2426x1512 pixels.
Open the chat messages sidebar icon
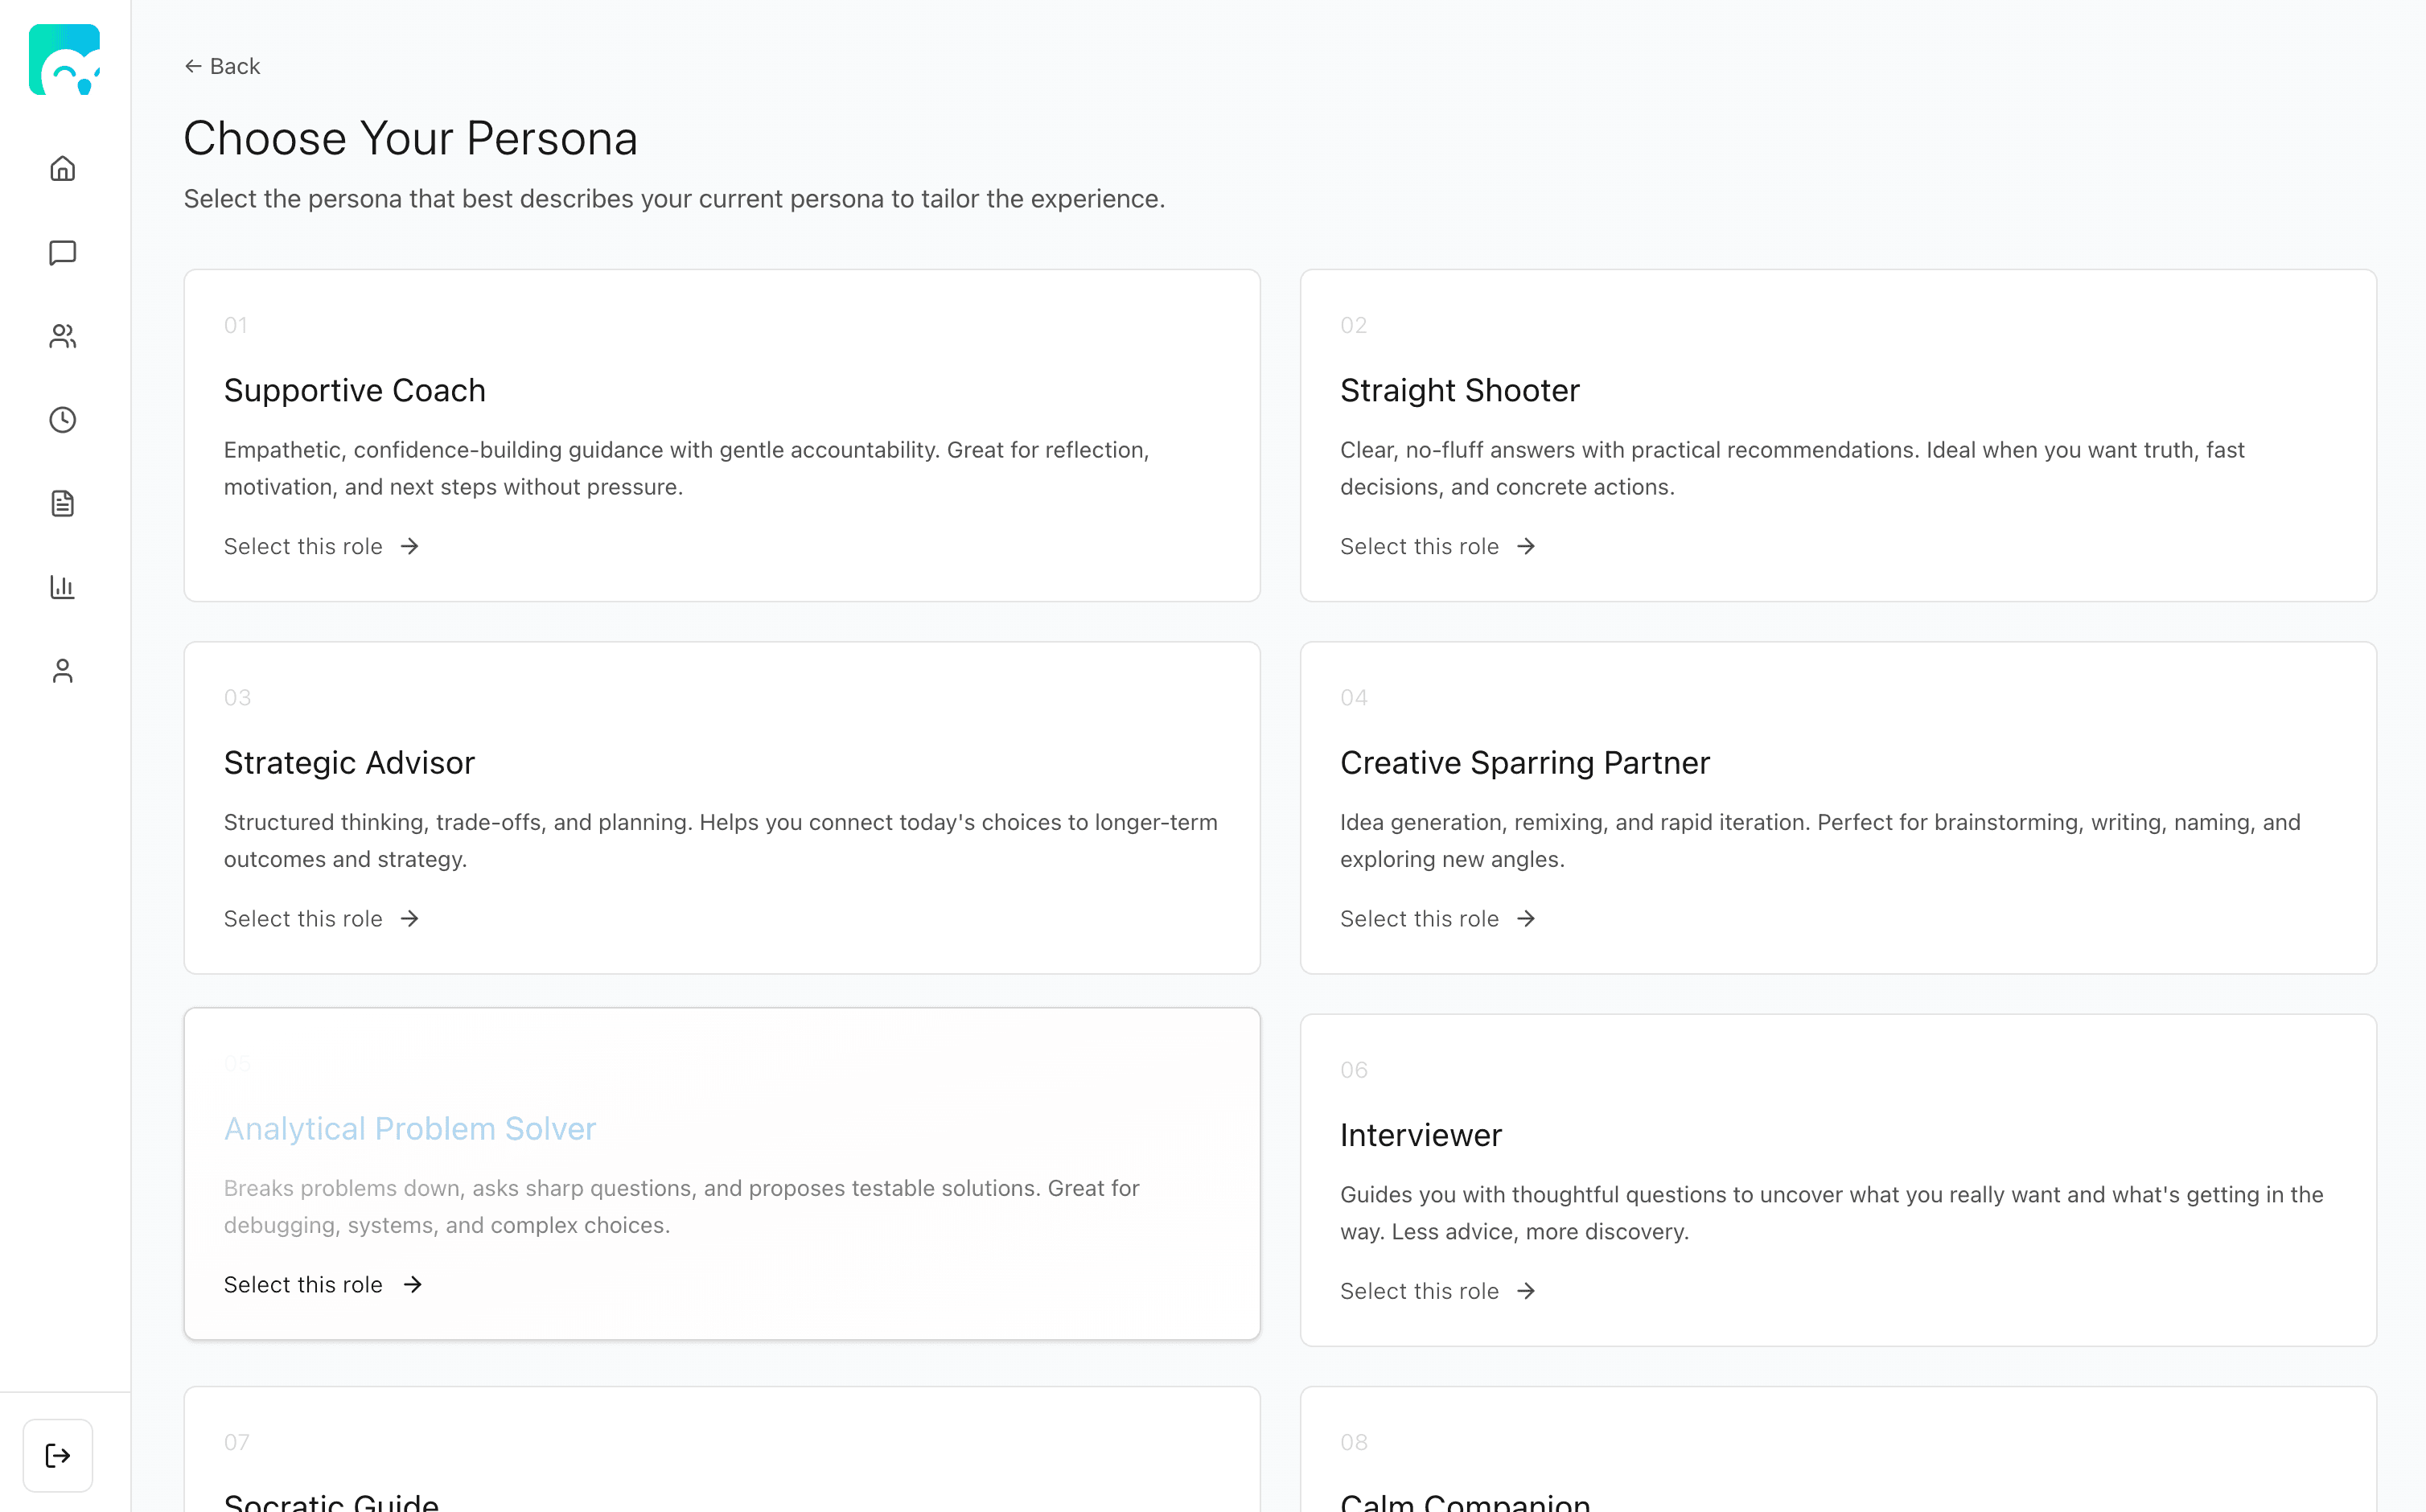63,252
